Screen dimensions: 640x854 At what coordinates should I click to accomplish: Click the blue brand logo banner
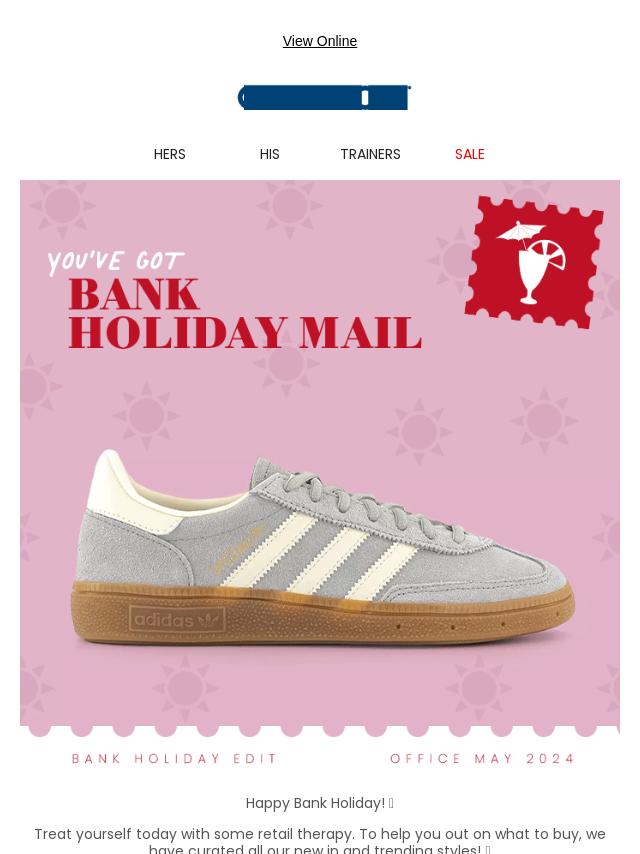tap(325, 97)
